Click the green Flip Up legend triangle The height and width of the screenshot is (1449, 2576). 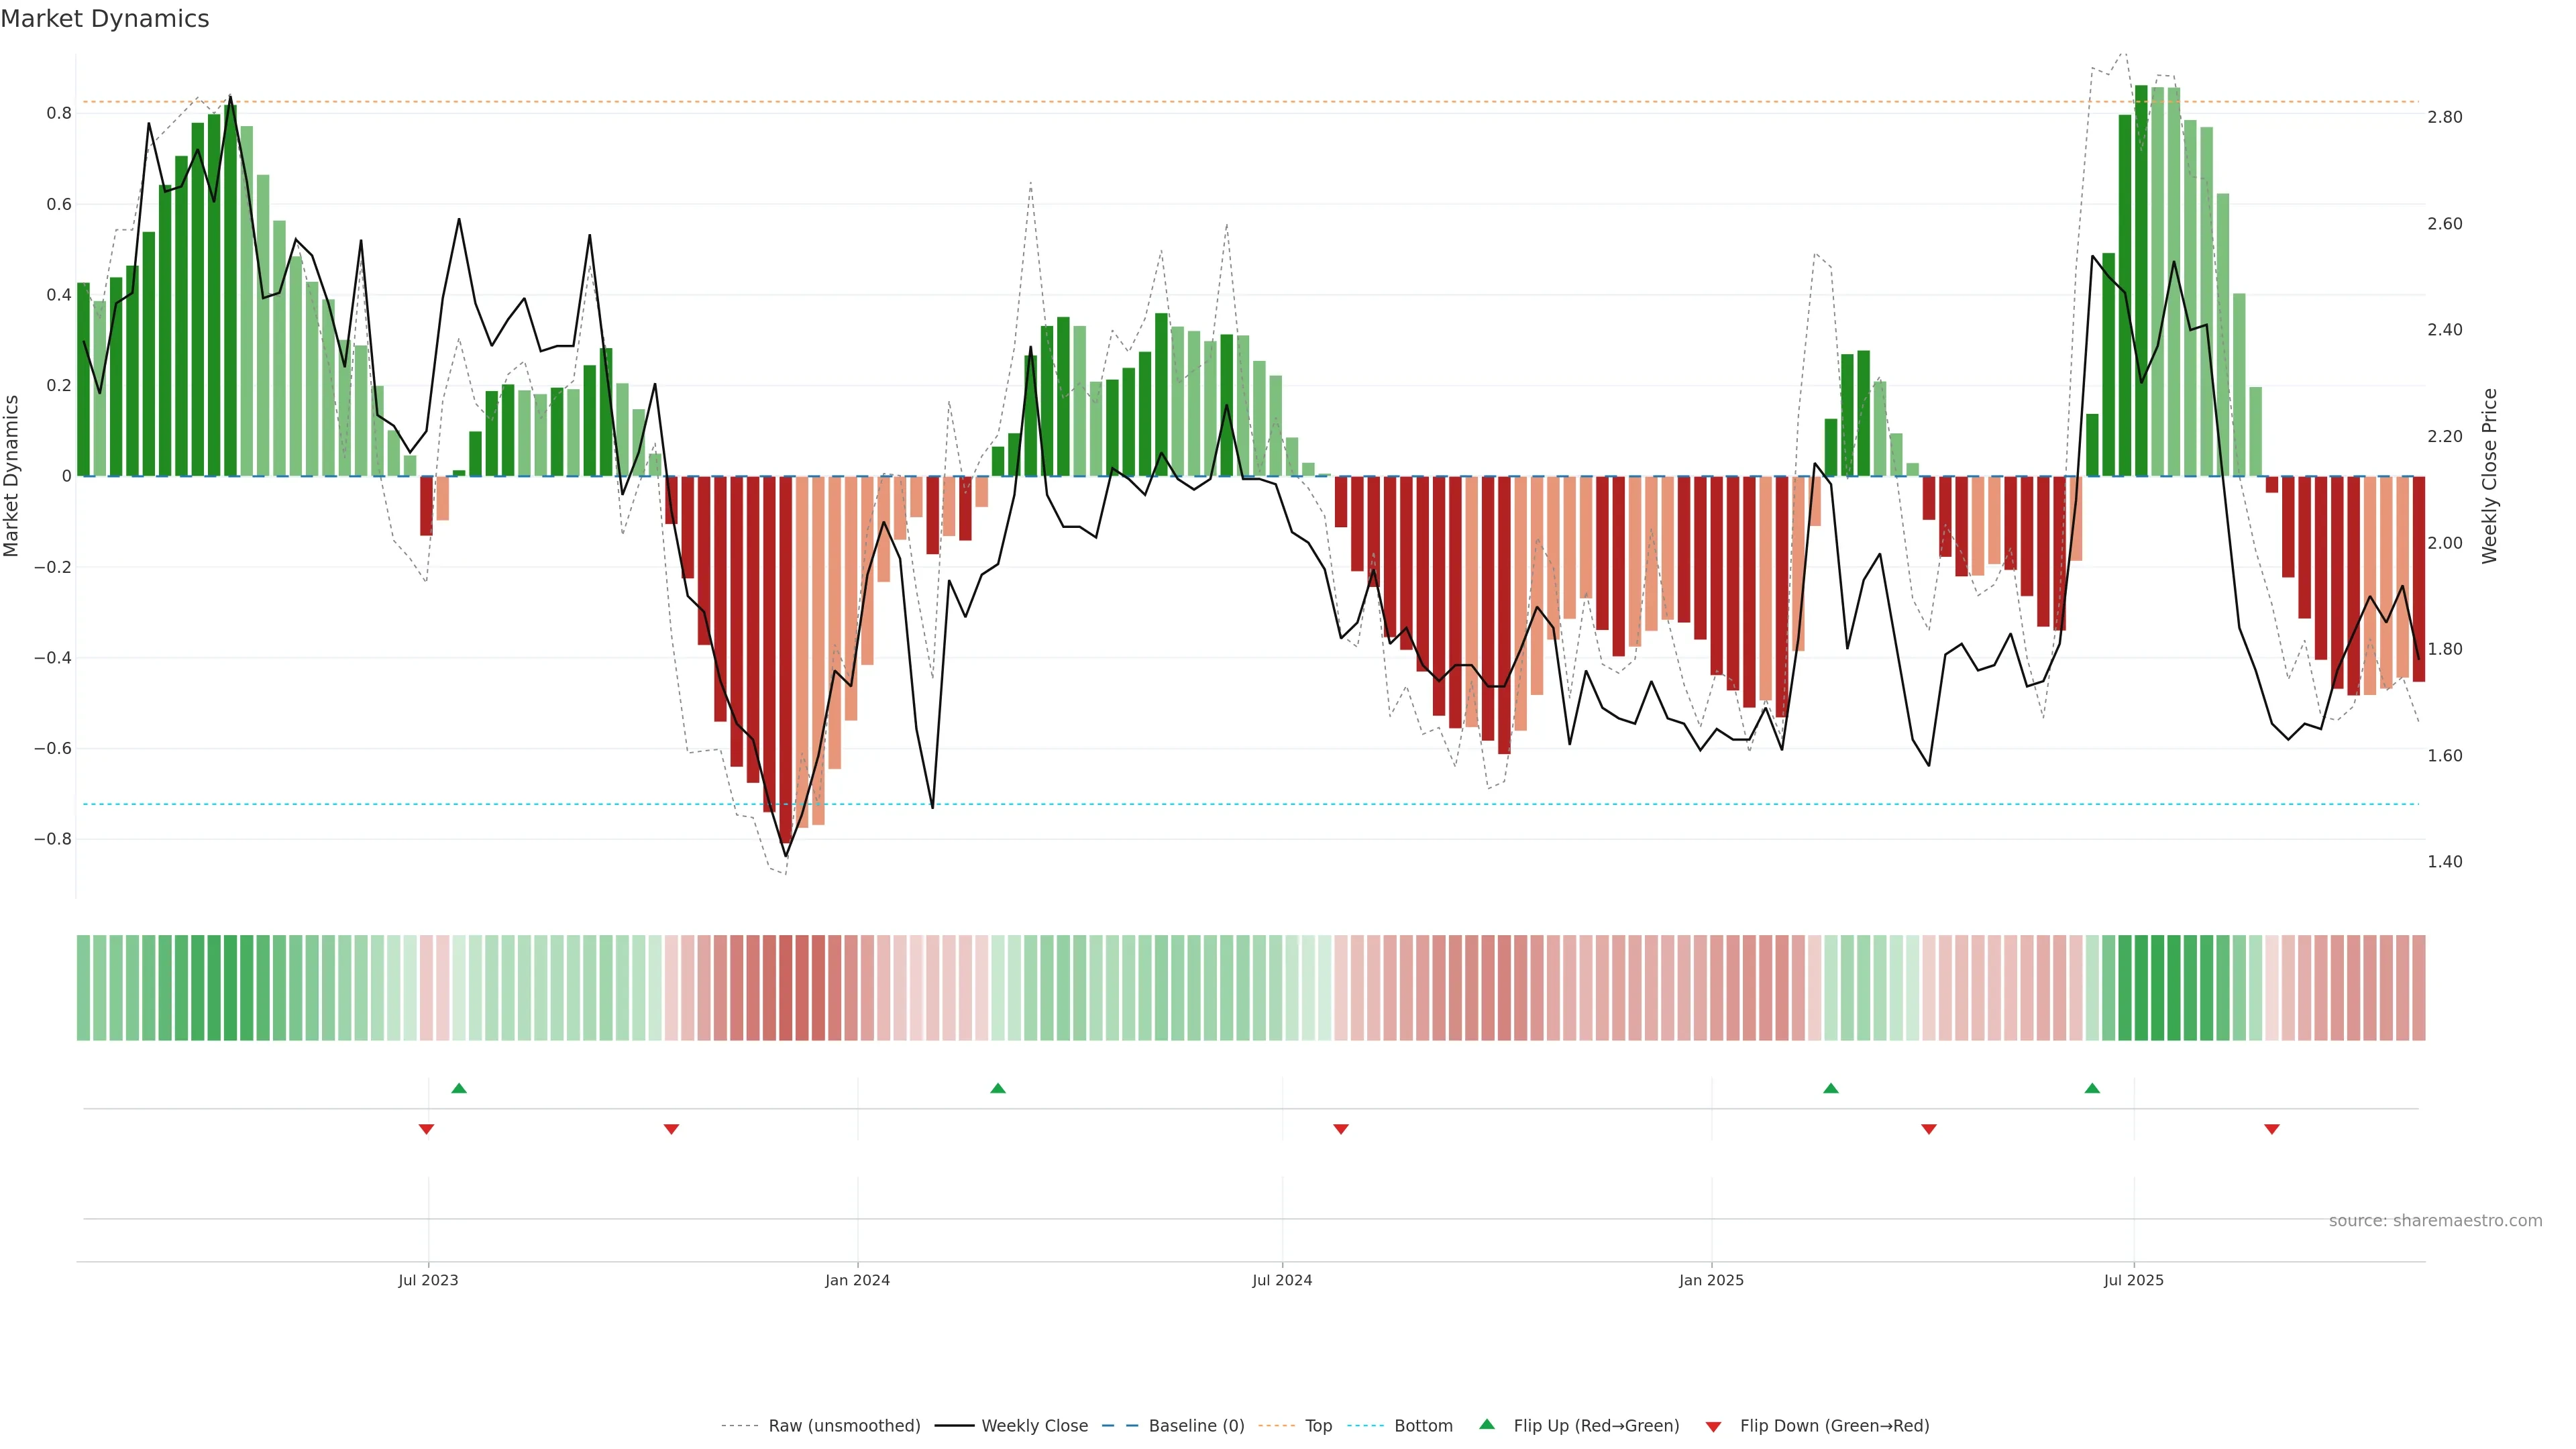coord(1487,1424)
